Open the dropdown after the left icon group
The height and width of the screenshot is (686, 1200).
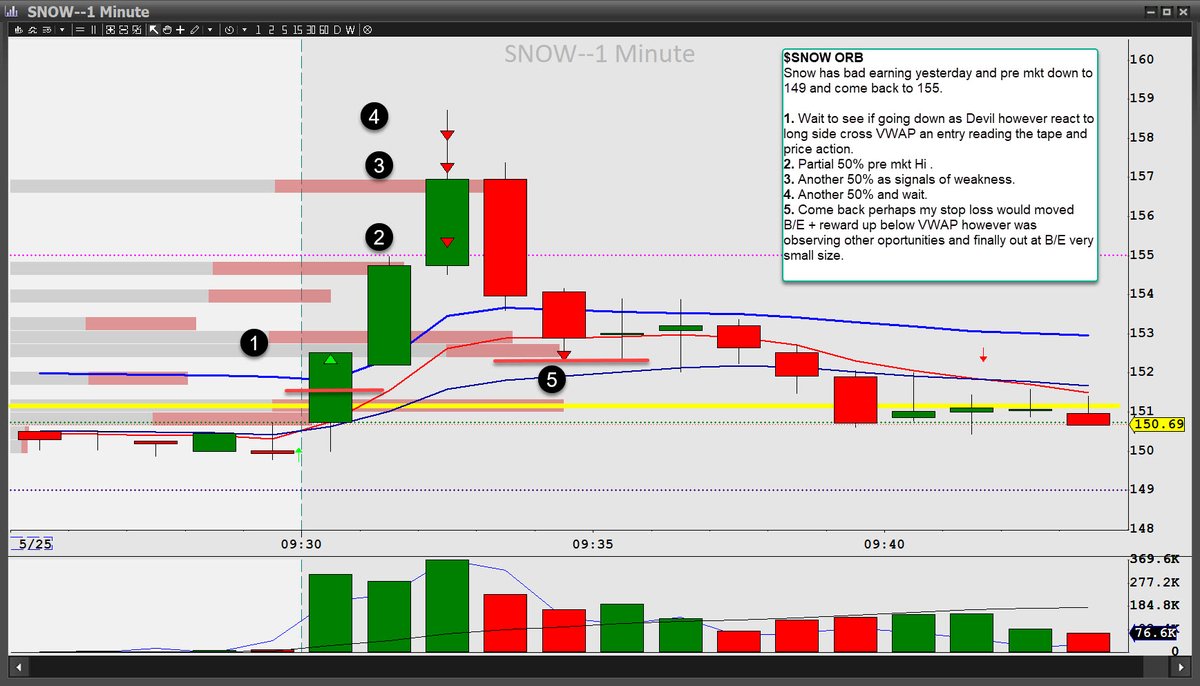point(61,30)
